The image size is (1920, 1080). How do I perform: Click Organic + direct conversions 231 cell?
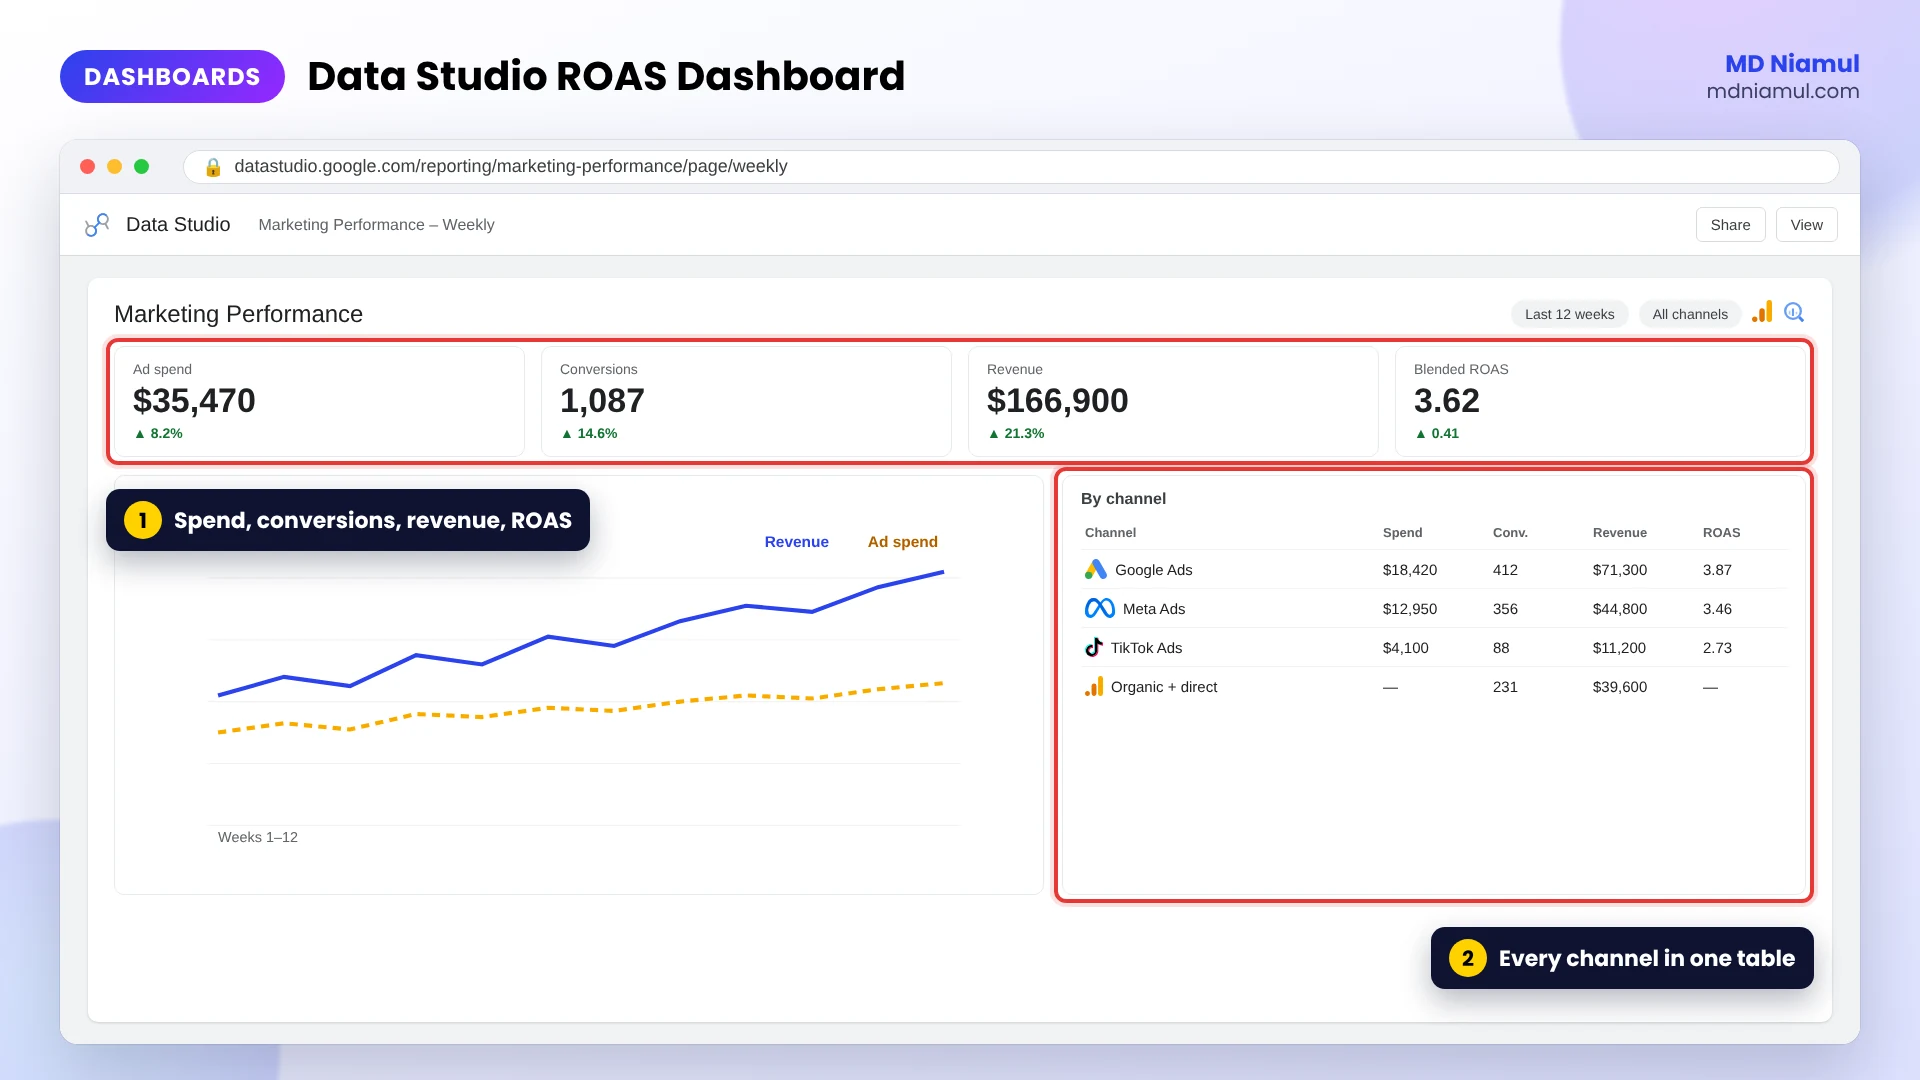1505,687
